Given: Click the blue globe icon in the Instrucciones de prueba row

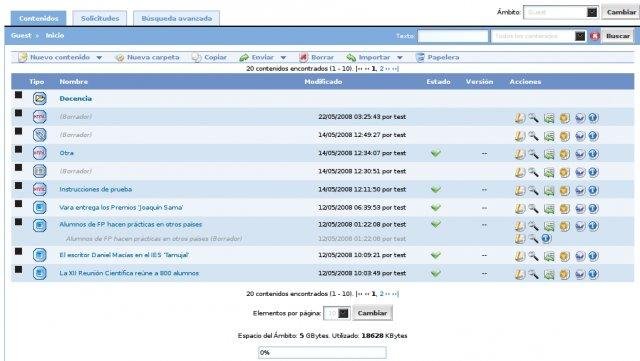Looking at the screenshot, I should 580,190.
